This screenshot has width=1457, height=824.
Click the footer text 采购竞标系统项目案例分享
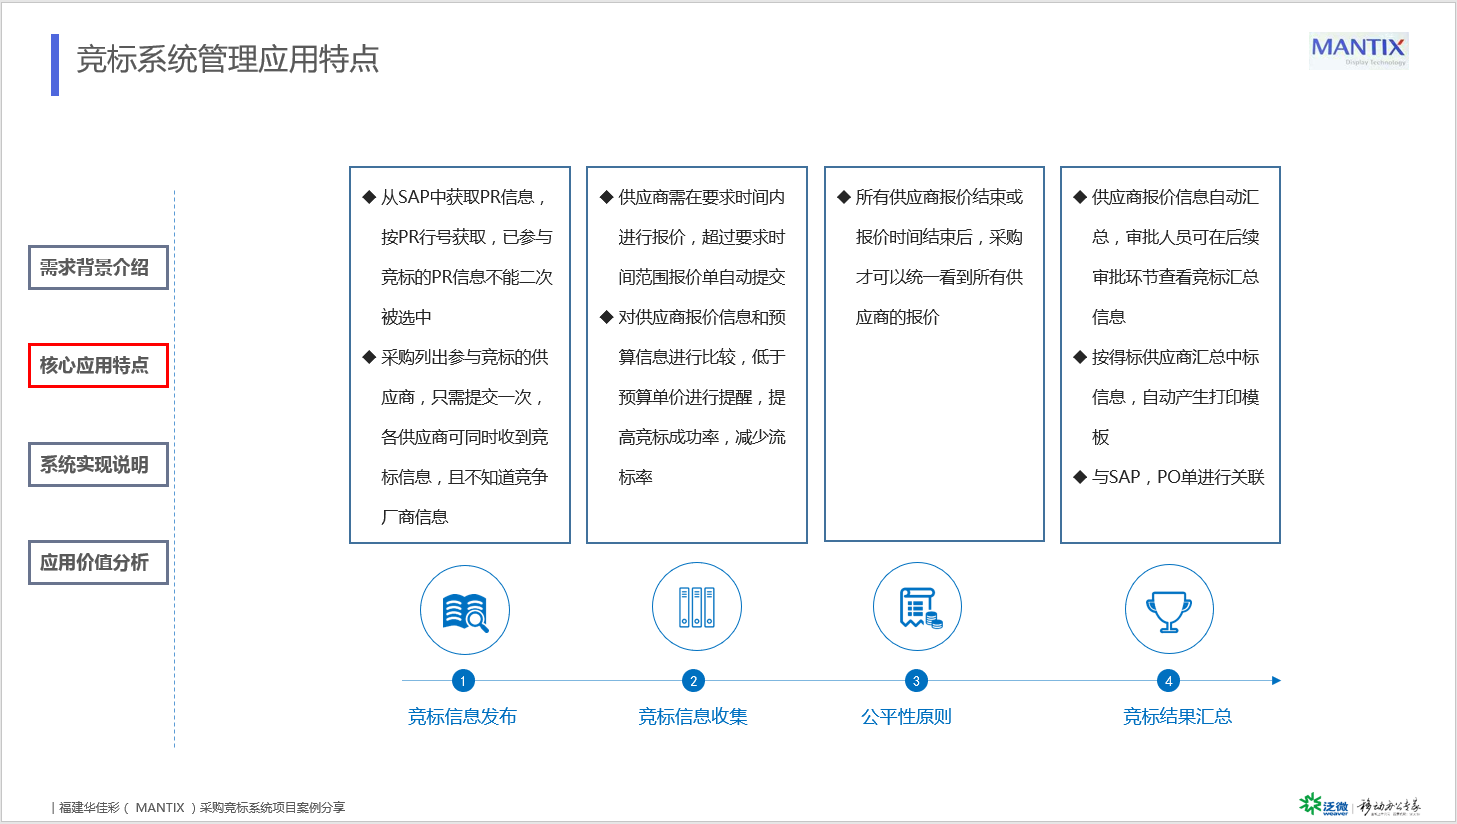click(272, 807)
